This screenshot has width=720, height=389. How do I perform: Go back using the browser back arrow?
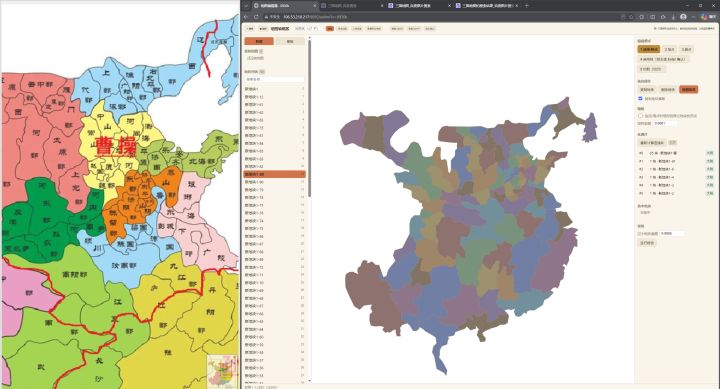coord(247,17)
